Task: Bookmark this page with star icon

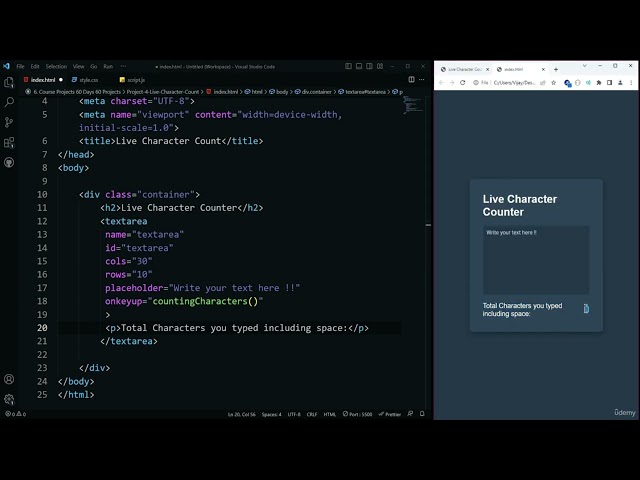Action: [553, 82]
